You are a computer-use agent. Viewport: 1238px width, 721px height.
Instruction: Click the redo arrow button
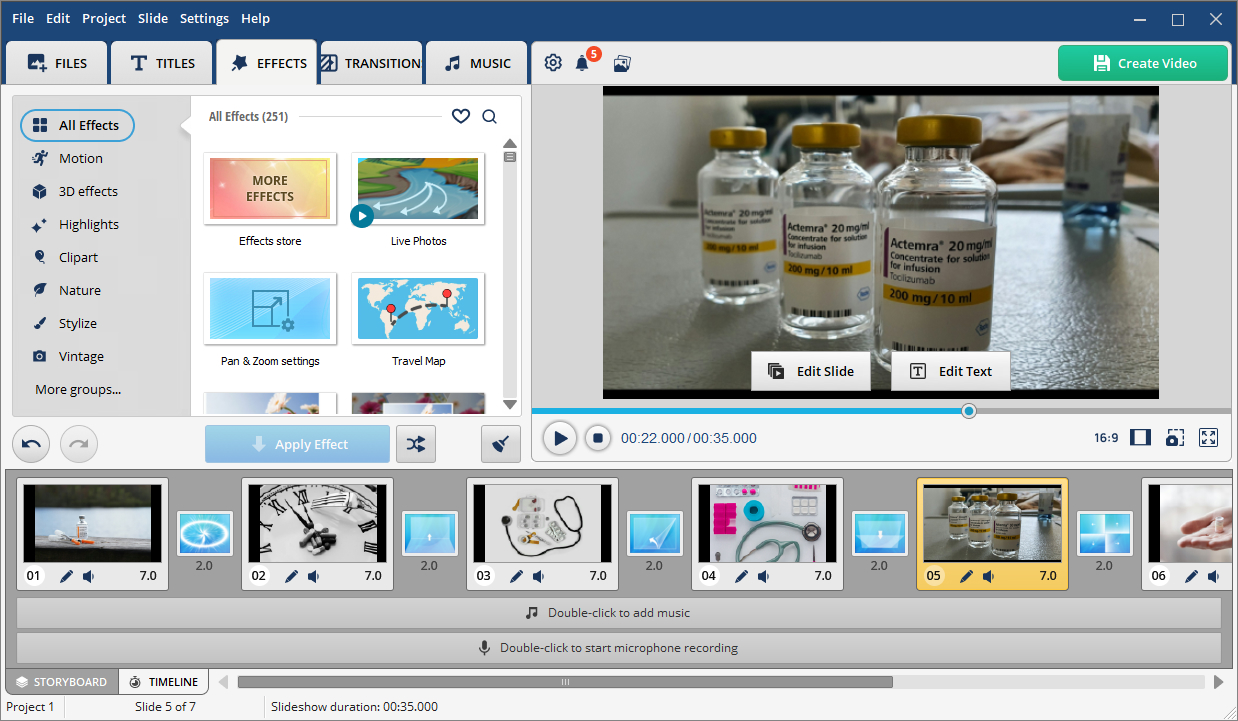click(79, 444)
